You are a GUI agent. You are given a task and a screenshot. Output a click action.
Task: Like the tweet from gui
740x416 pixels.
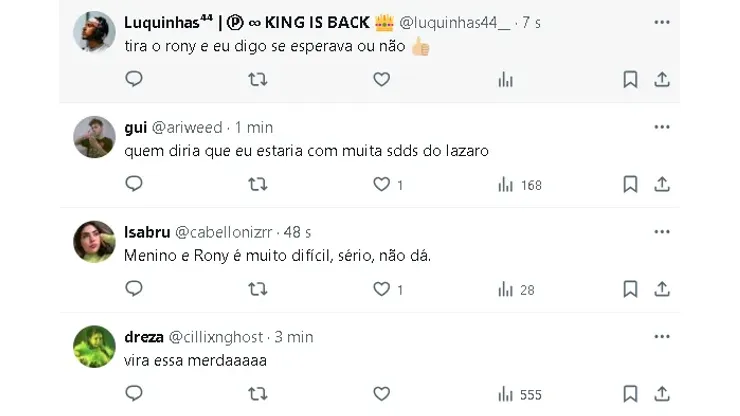pyautogui.click(x=381, y=184)
